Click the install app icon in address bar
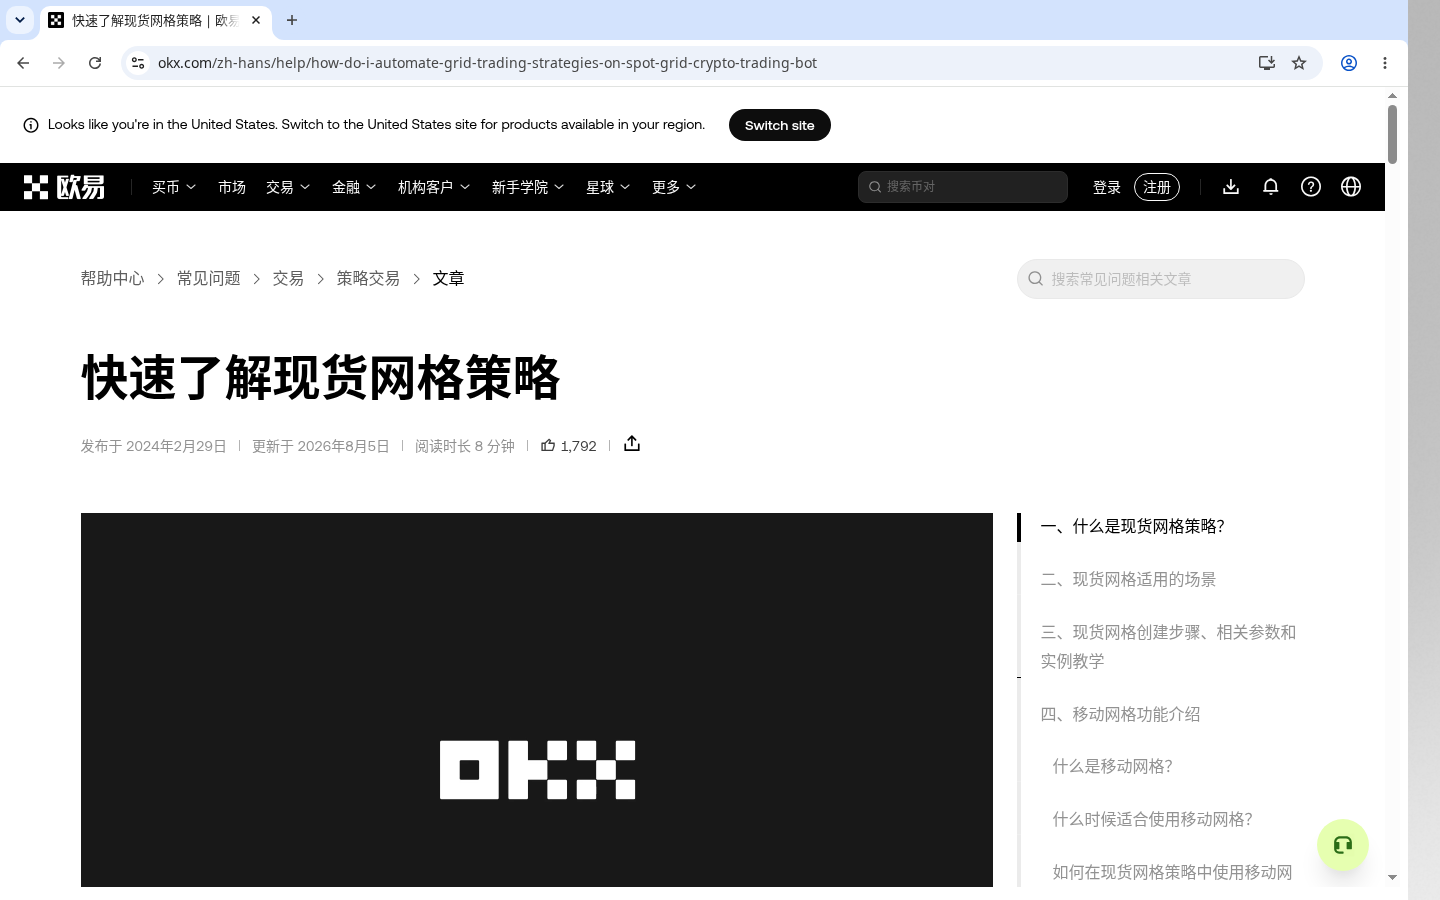1440x900 pixels. 1267,63
